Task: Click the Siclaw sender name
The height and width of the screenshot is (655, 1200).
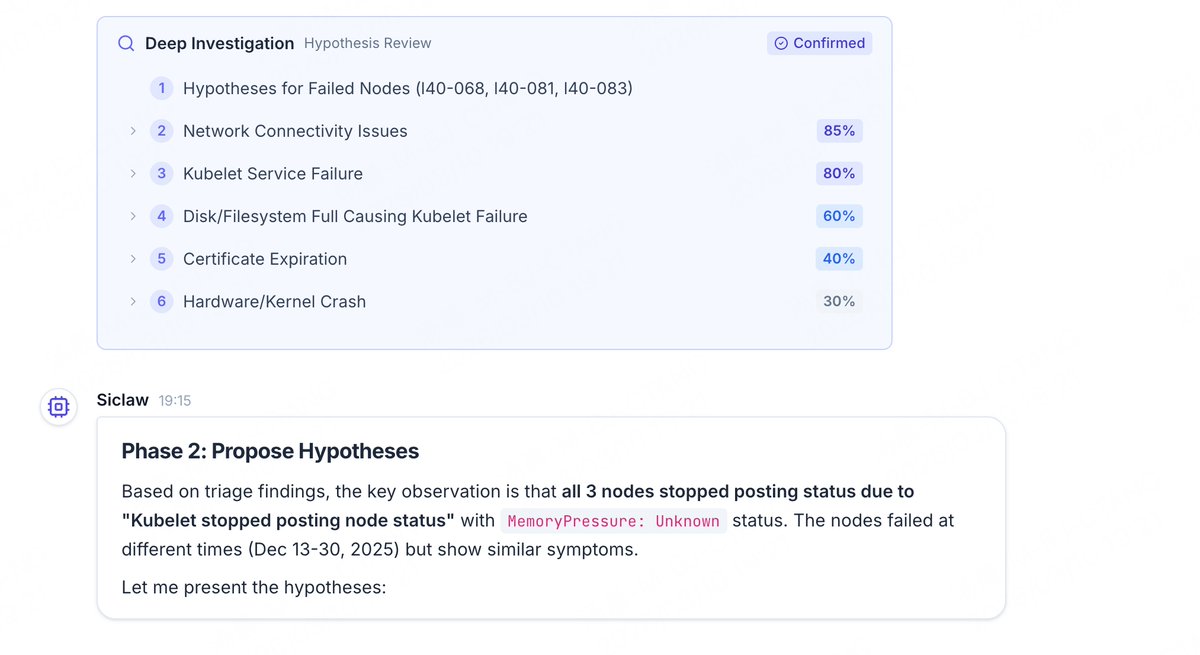Action: (x=123, y=400)
